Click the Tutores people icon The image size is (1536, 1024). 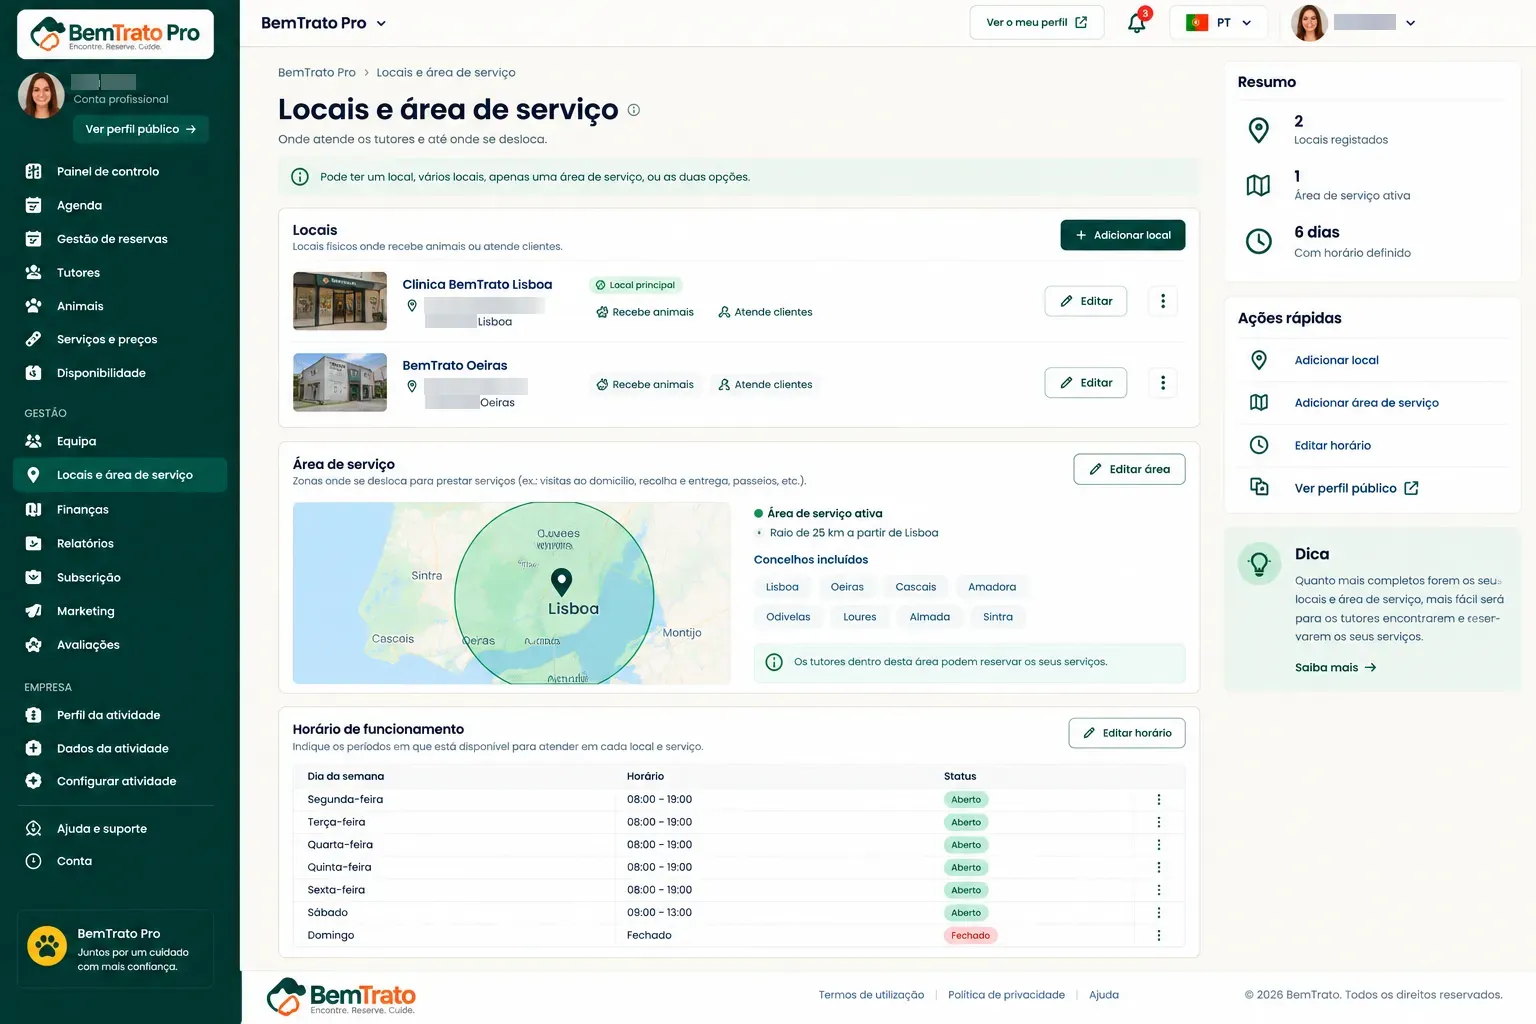point(33,272)
